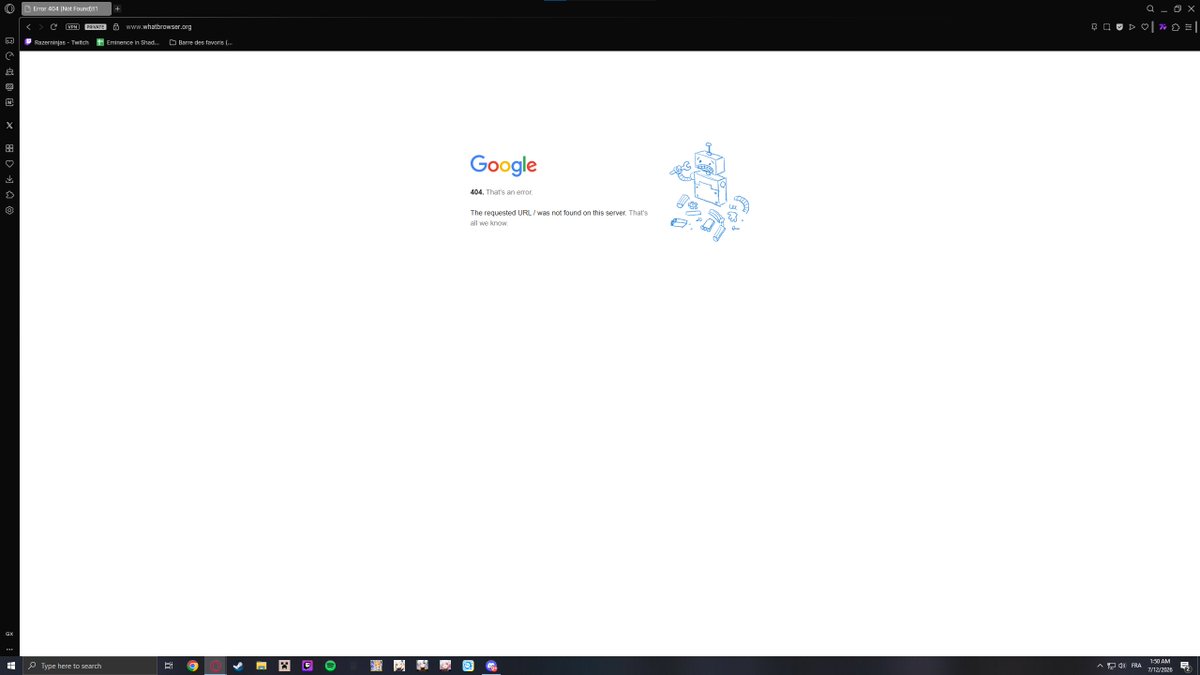The width and height of the screenshot is (1200, 675).
Task: Open Easy Setup menu icon
Action: 1189,27
